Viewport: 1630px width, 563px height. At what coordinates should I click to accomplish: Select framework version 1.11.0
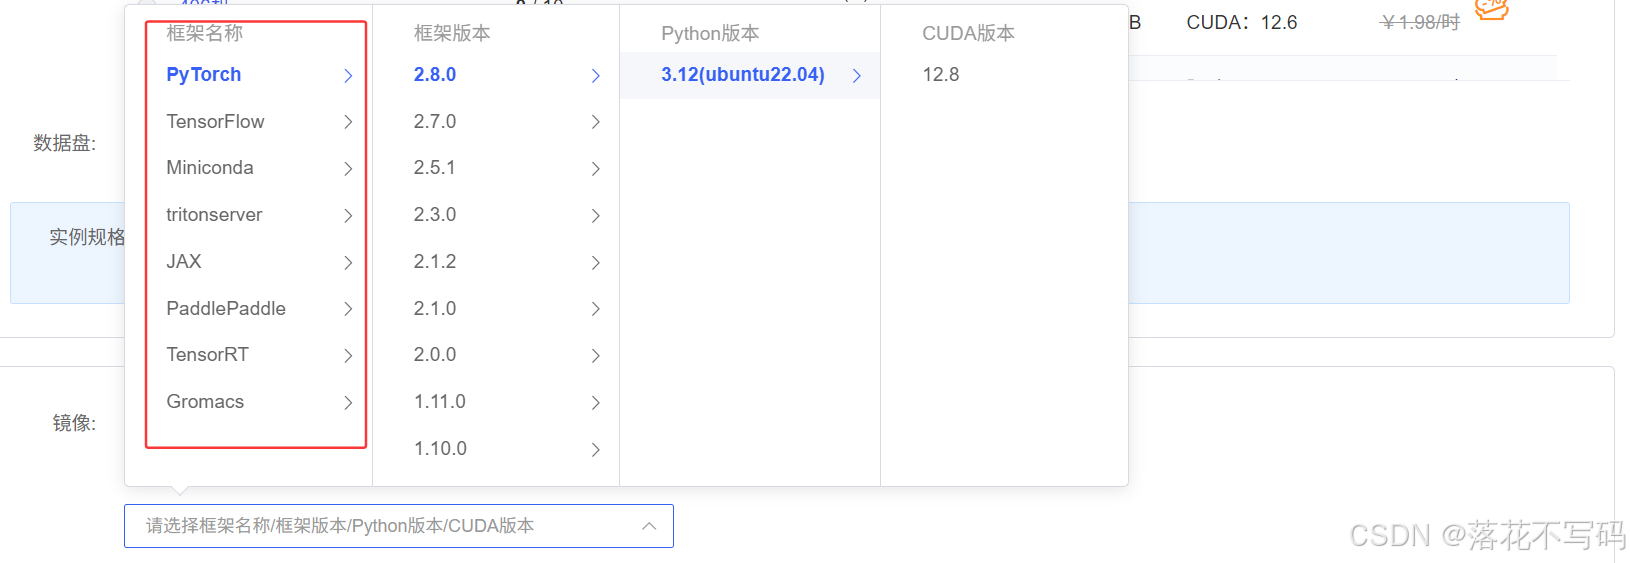point(440,402)
